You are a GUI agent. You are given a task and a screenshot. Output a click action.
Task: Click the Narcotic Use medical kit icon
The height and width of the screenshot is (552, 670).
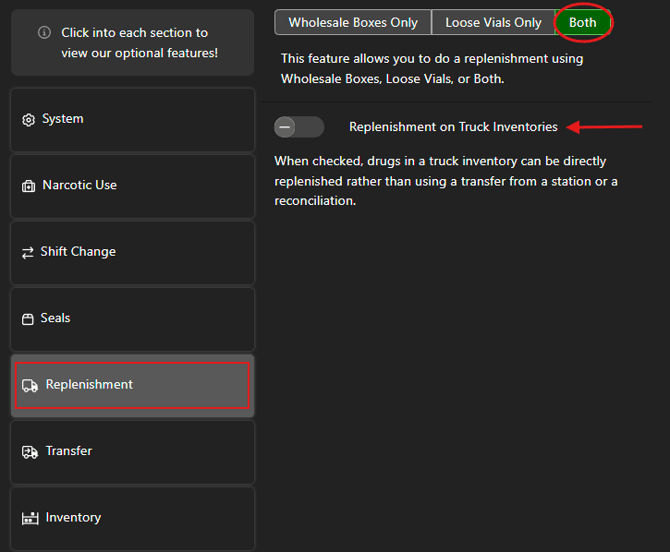29,186
